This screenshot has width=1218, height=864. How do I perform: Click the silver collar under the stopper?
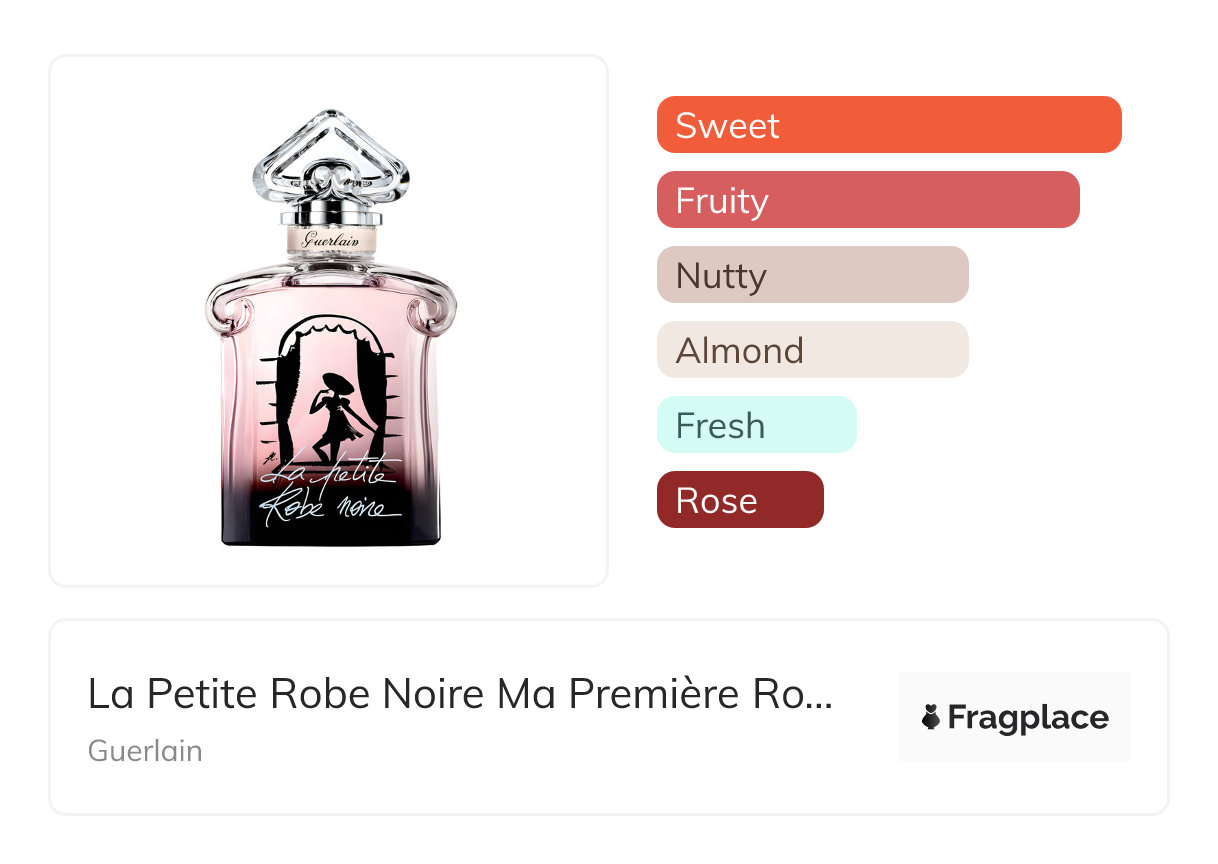[331, 214]
